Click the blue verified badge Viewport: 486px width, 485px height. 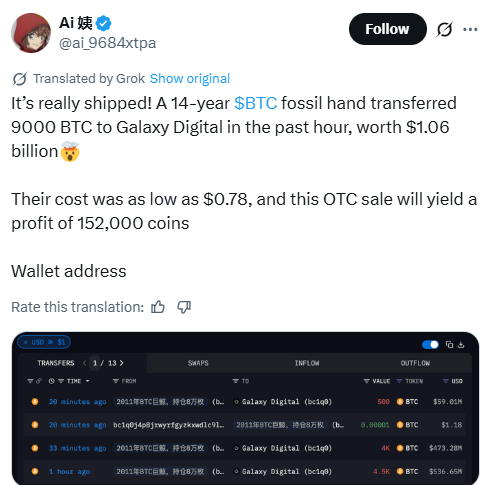coord(103,23)
